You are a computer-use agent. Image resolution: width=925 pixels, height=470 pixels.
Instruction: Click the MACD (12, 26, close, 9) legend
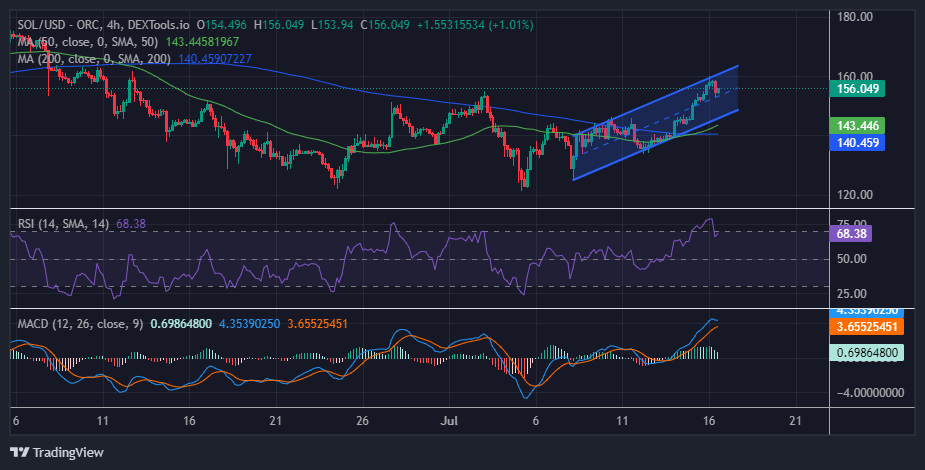point(80,324)
